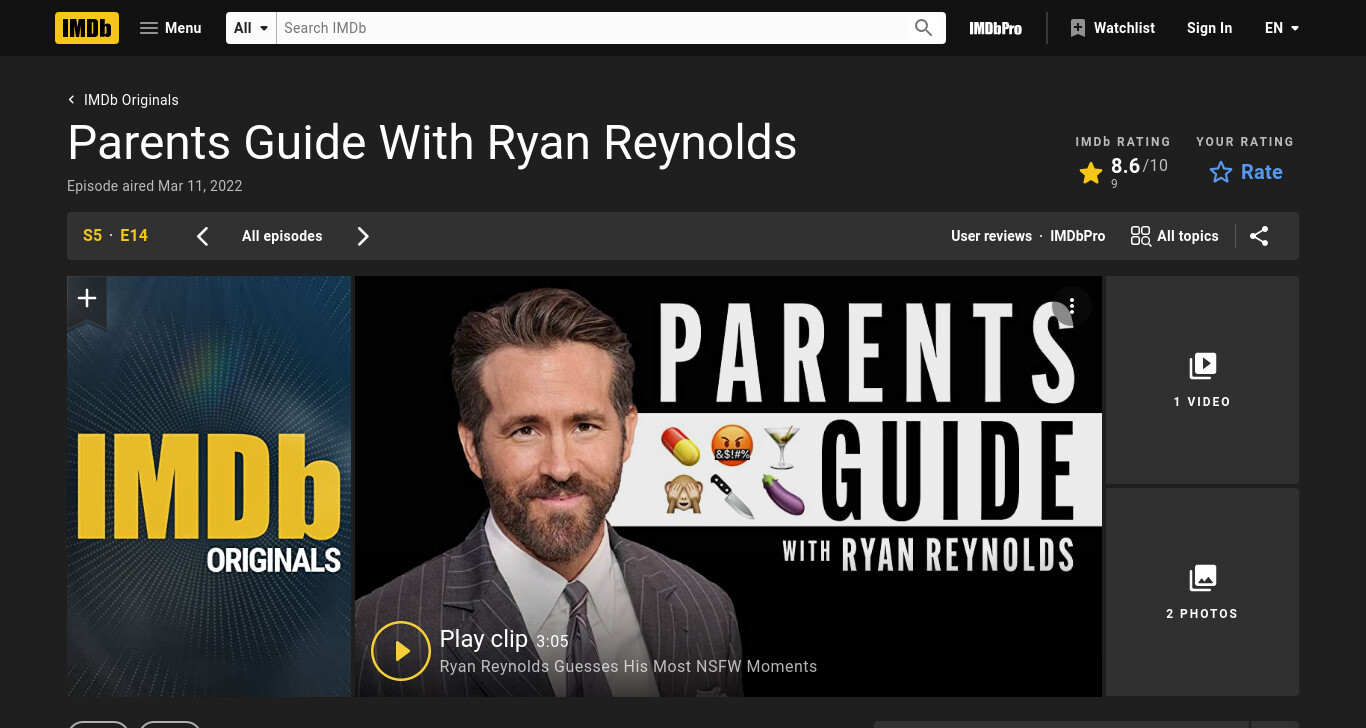Click Sign In
This screenshot has width=1366, height=728.
pos(1209,28)
